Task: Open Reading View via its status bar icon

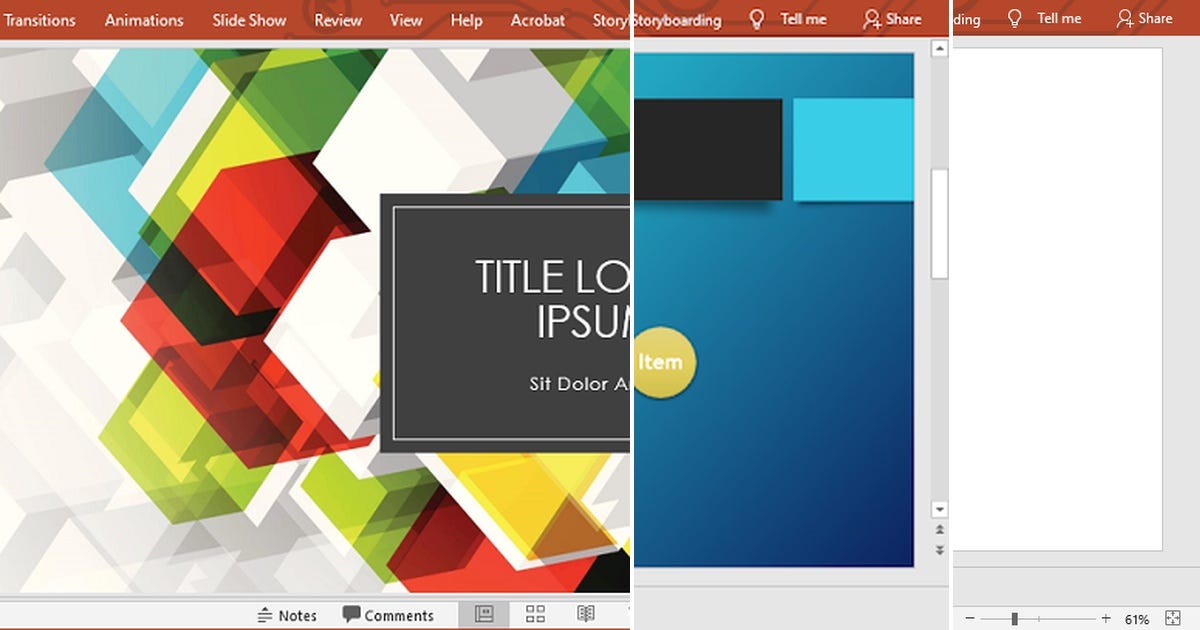Action: pyautogui.click(x=585, y=614)
